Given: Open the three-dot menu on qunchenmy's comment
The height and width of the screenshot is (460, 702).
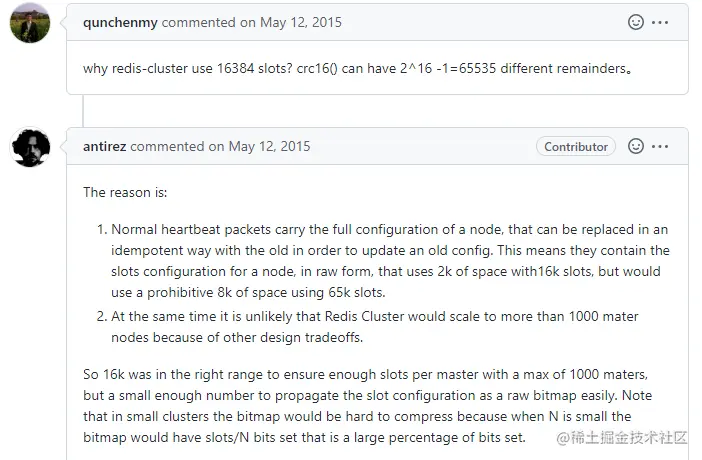Looking at the screenshot, I should tap(660, 21).
